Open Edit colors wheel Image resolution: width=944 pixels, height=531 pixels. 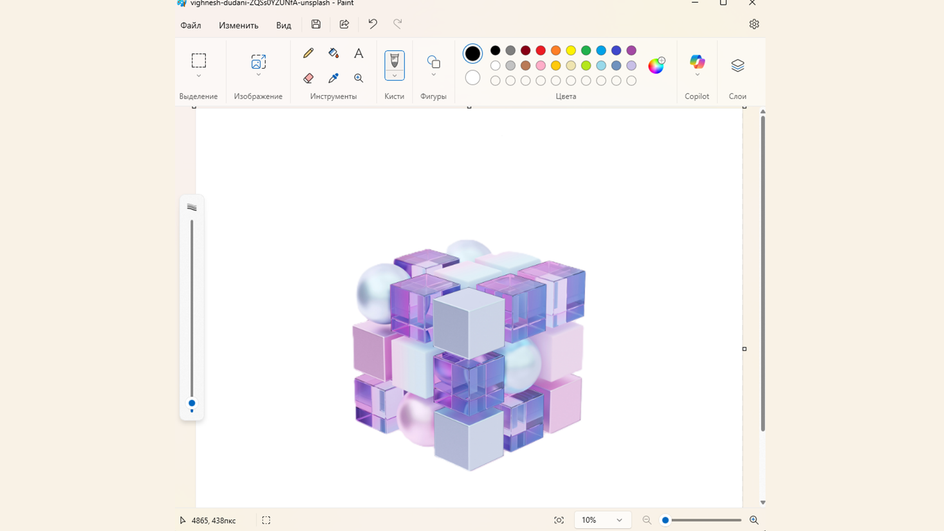coord(656,65)
